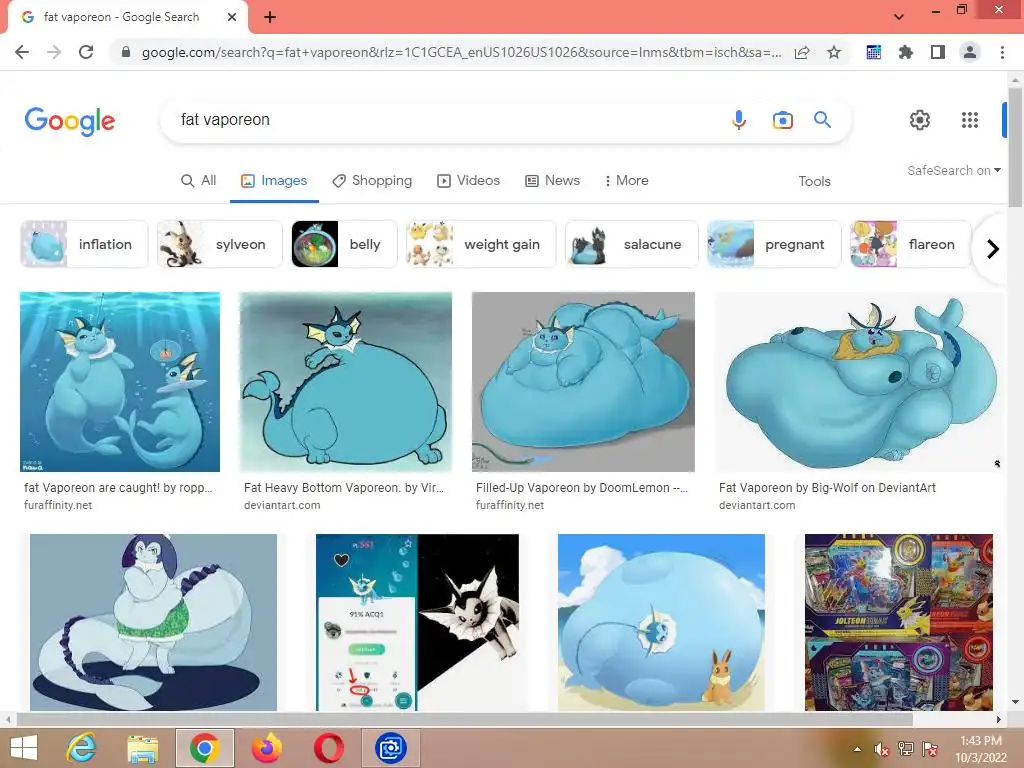Open the Google apps grid

click(970, 120)
